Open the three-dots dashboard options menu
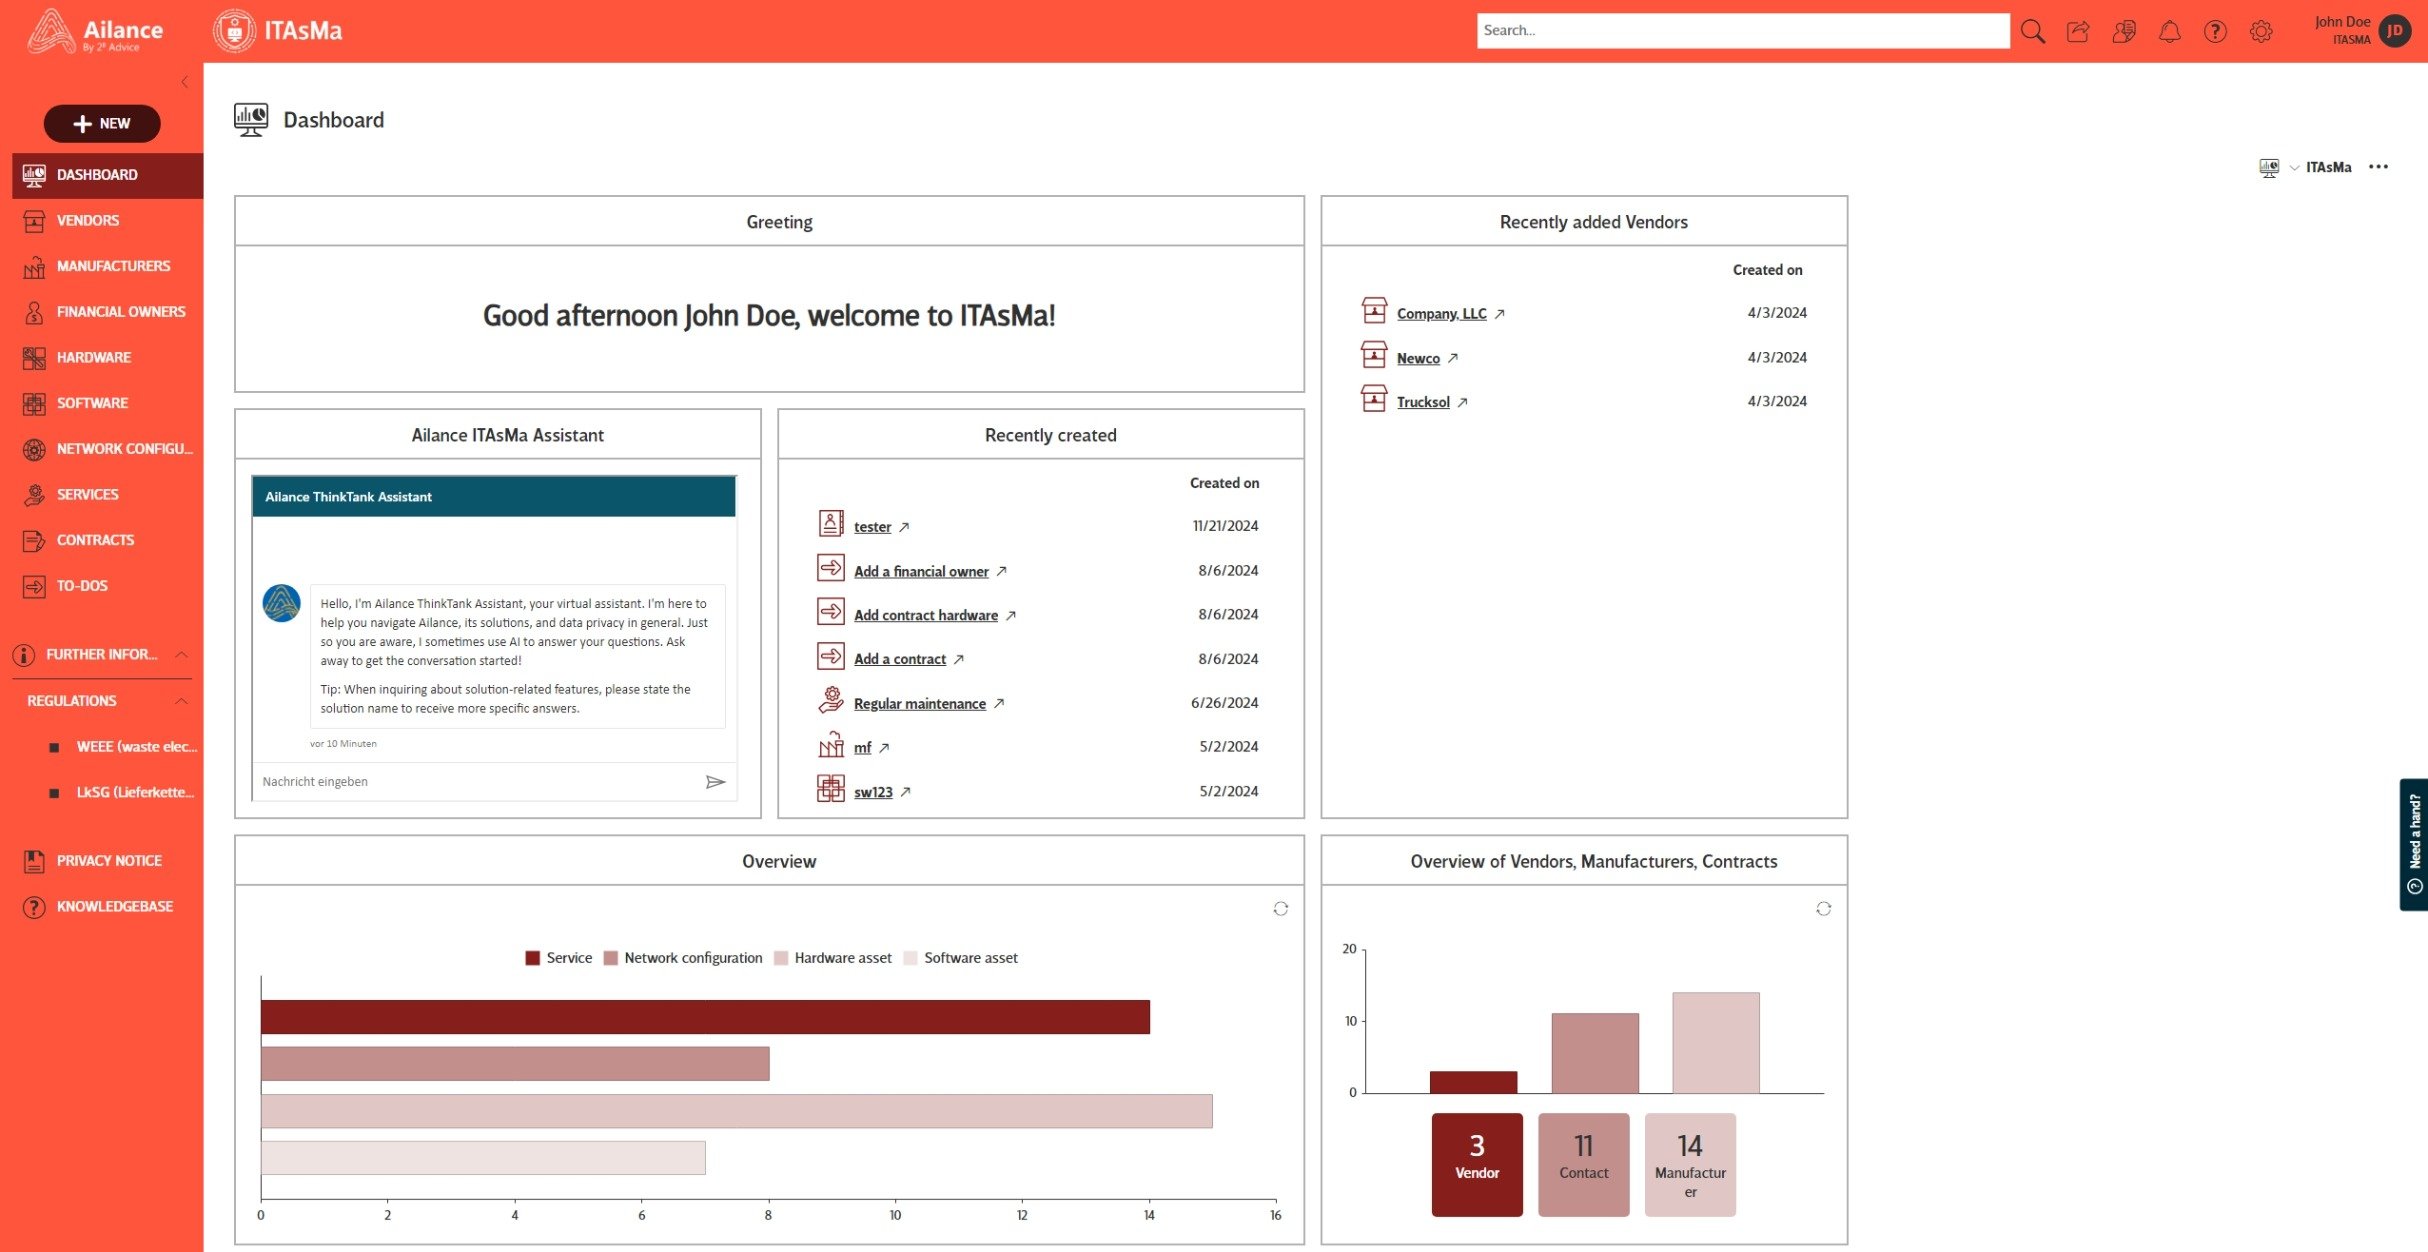This screenshot has width=2428, height=1252. pyautogui.click(x=2378, y=167)
